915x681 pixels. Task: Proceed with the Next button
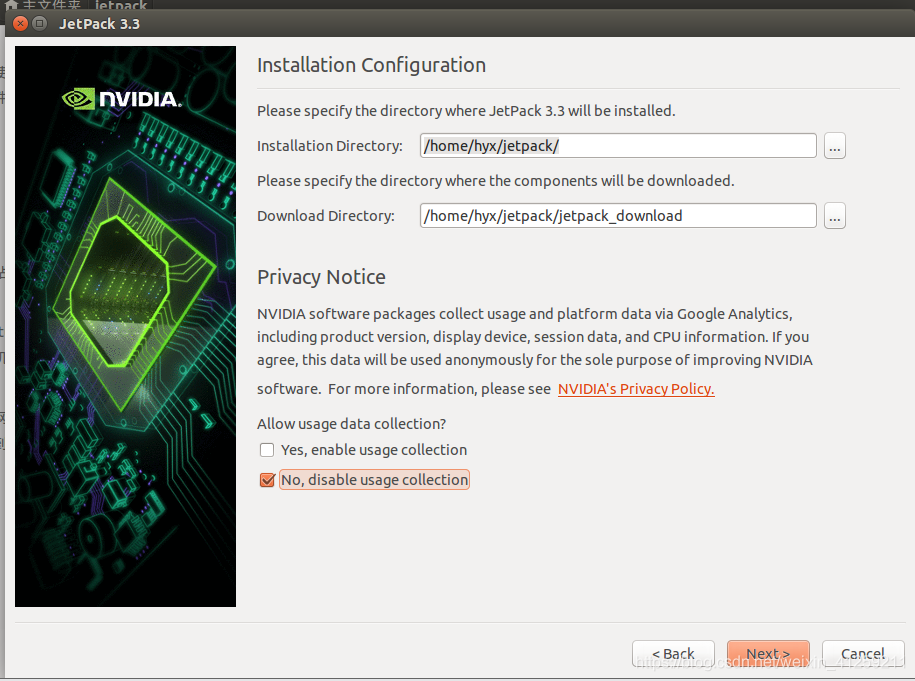tap(767, 654)
